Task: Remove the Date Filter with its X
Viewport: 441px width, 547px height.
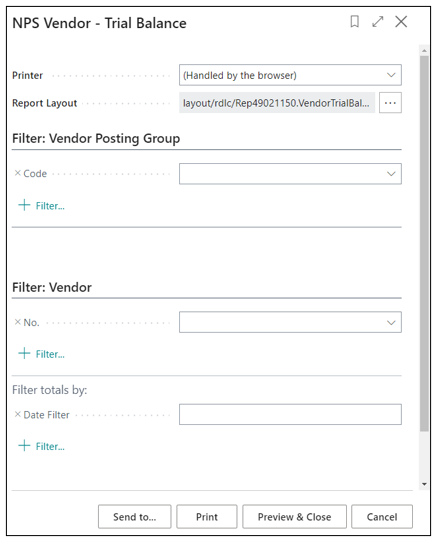Action: pos(17,414)
